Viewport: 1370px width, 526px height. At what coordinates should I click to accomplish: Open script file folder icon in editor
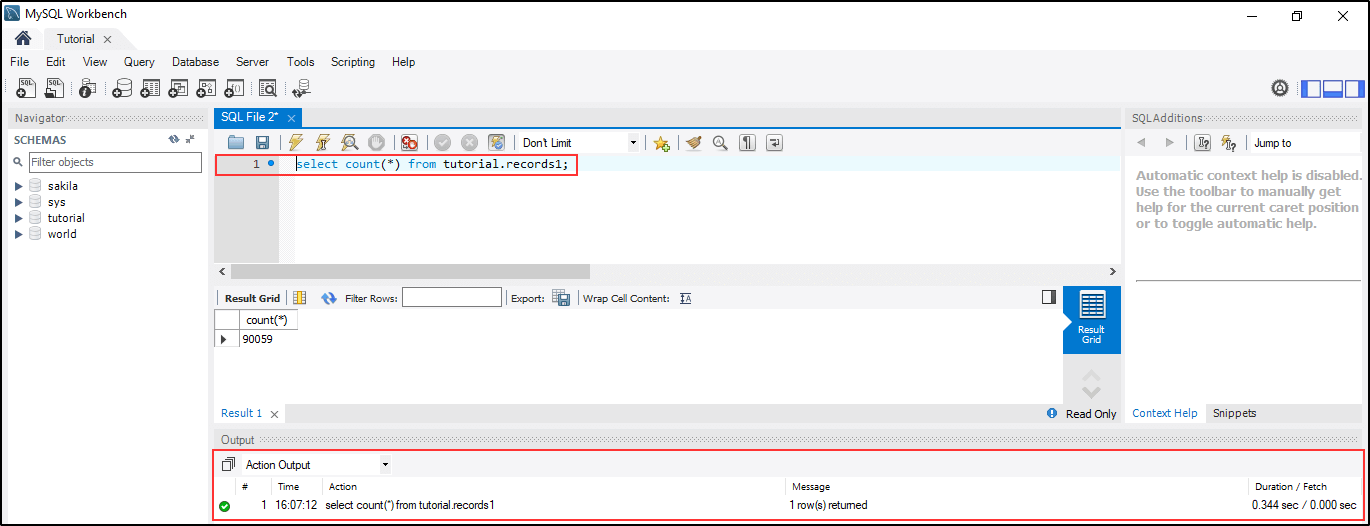pos(236,143)
